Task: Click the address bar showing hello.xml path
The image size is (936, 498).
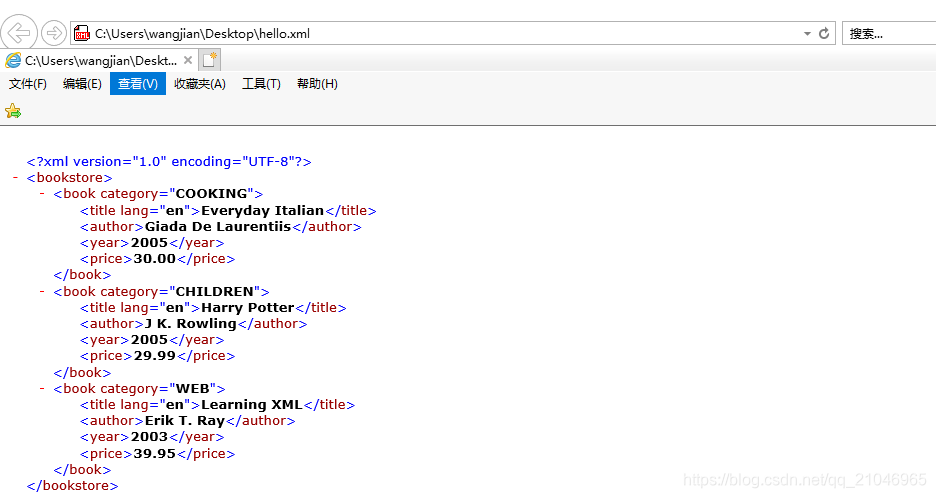Action: (x=452, y=33)
